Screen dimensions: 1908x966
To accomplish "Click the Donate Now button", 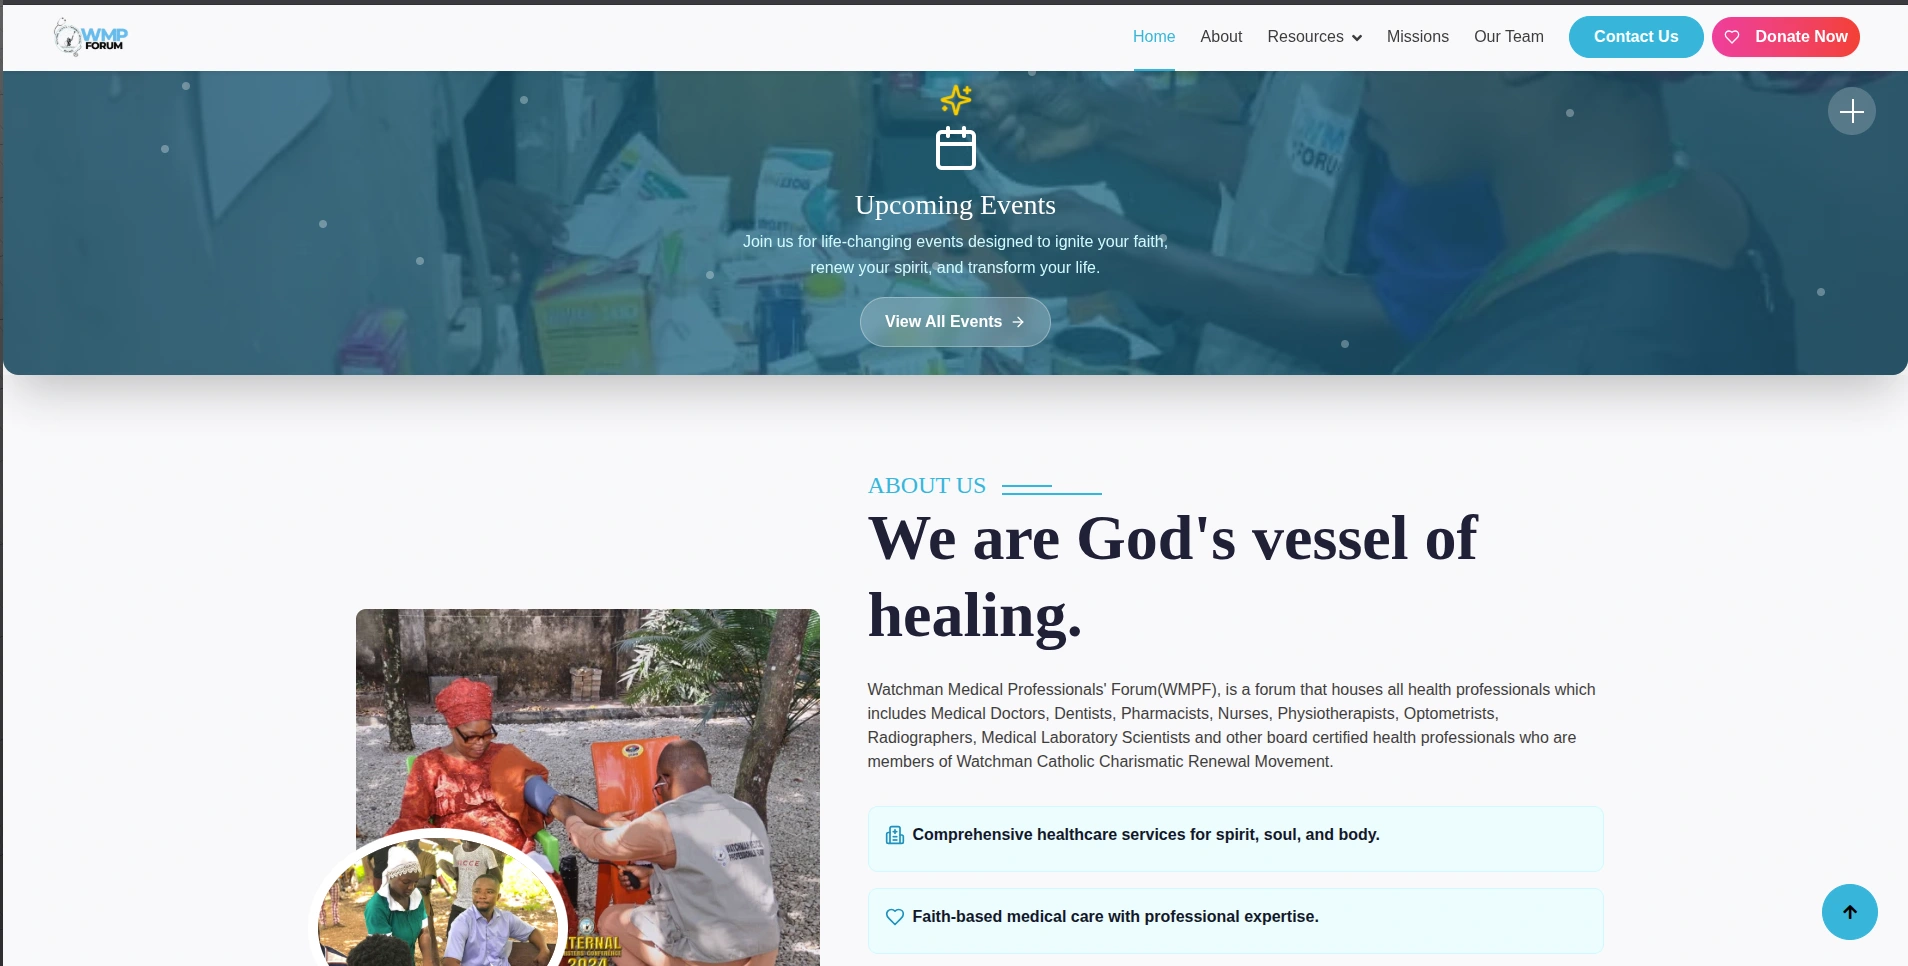I will tap(1785, 37).
